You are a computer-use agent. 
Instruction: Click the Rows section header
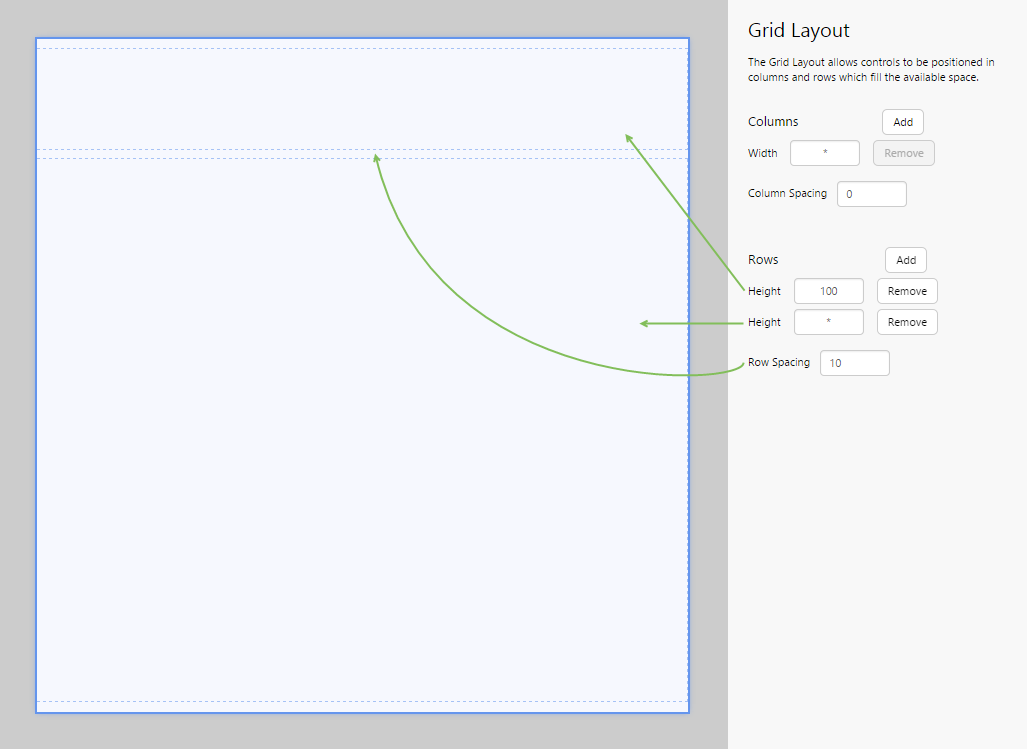[x=762, y=259]
